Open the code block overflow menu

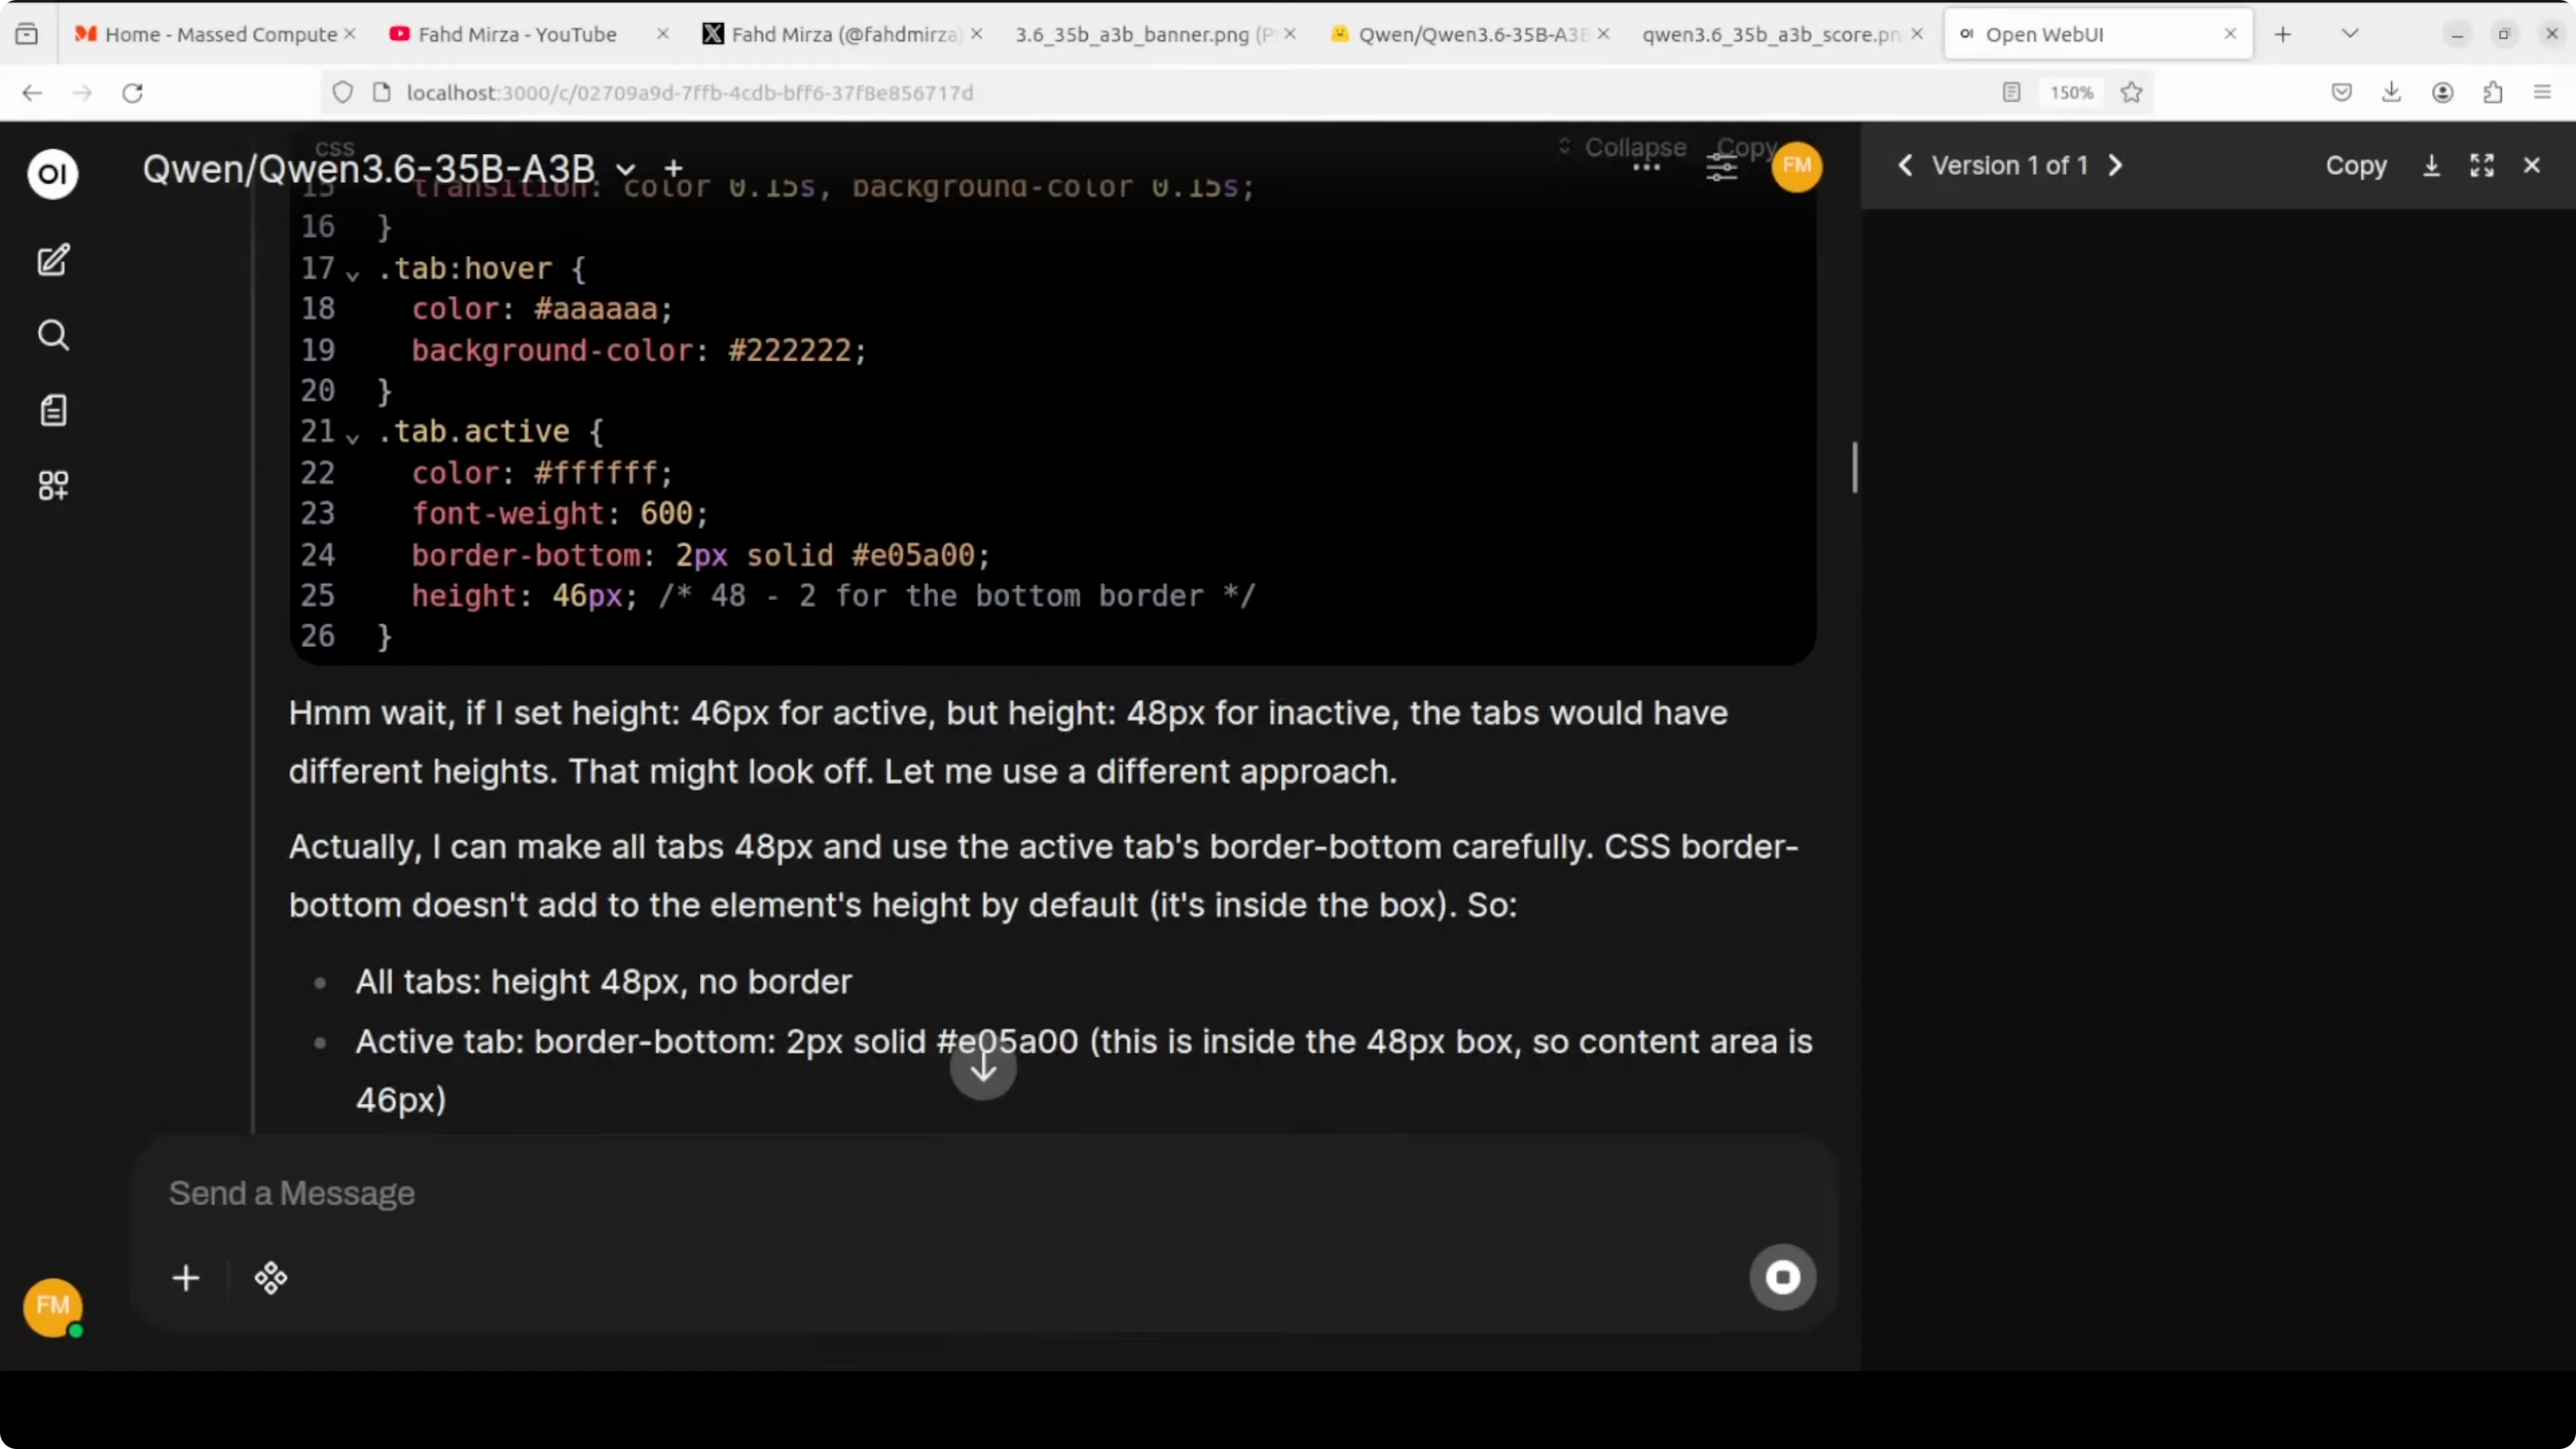1647,168
